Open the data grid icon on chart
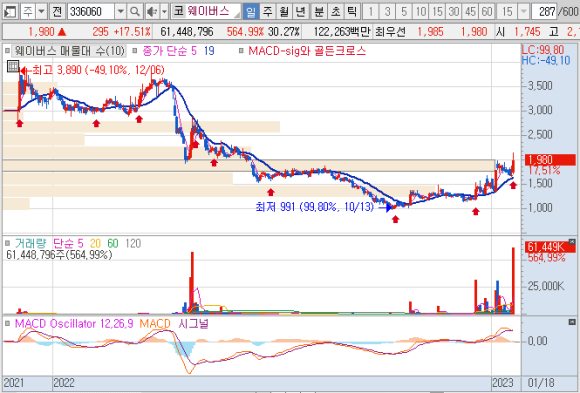 (13, 67)
